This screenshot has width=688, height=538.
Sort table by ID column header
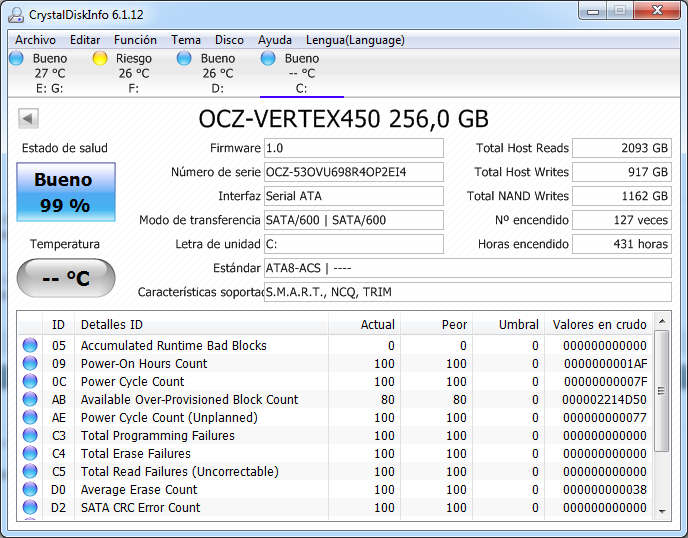coord(58,325)
